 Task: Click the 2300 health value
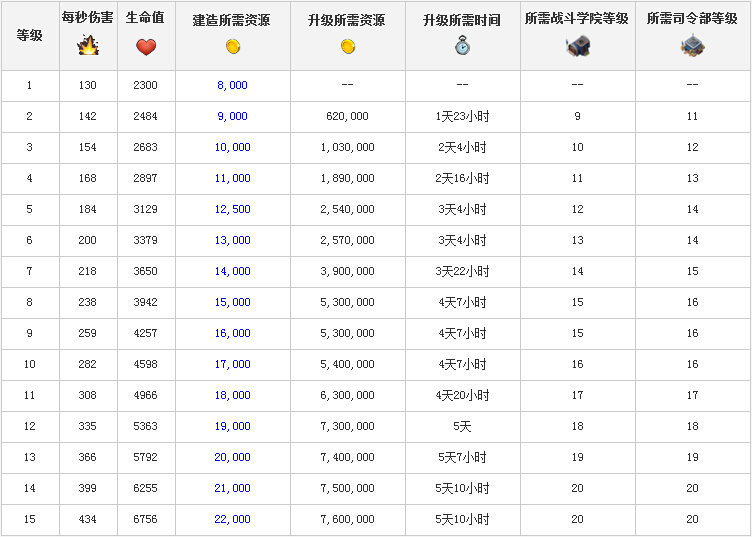point(145,85)
